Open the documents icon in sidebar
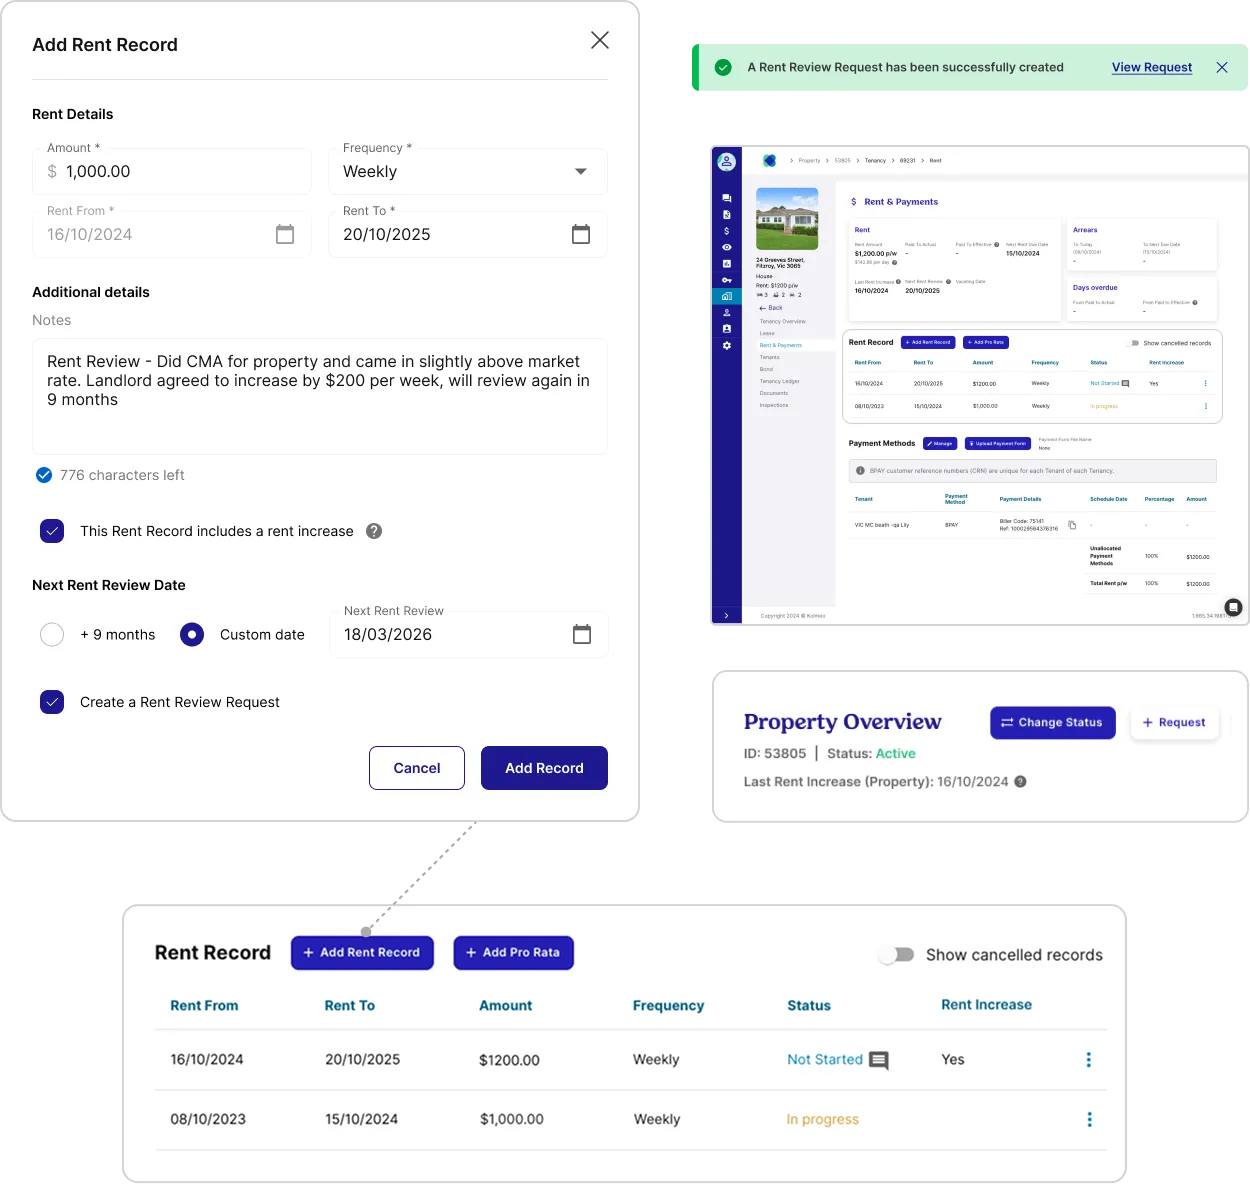 pyautogui.click(x=727, y=215)
